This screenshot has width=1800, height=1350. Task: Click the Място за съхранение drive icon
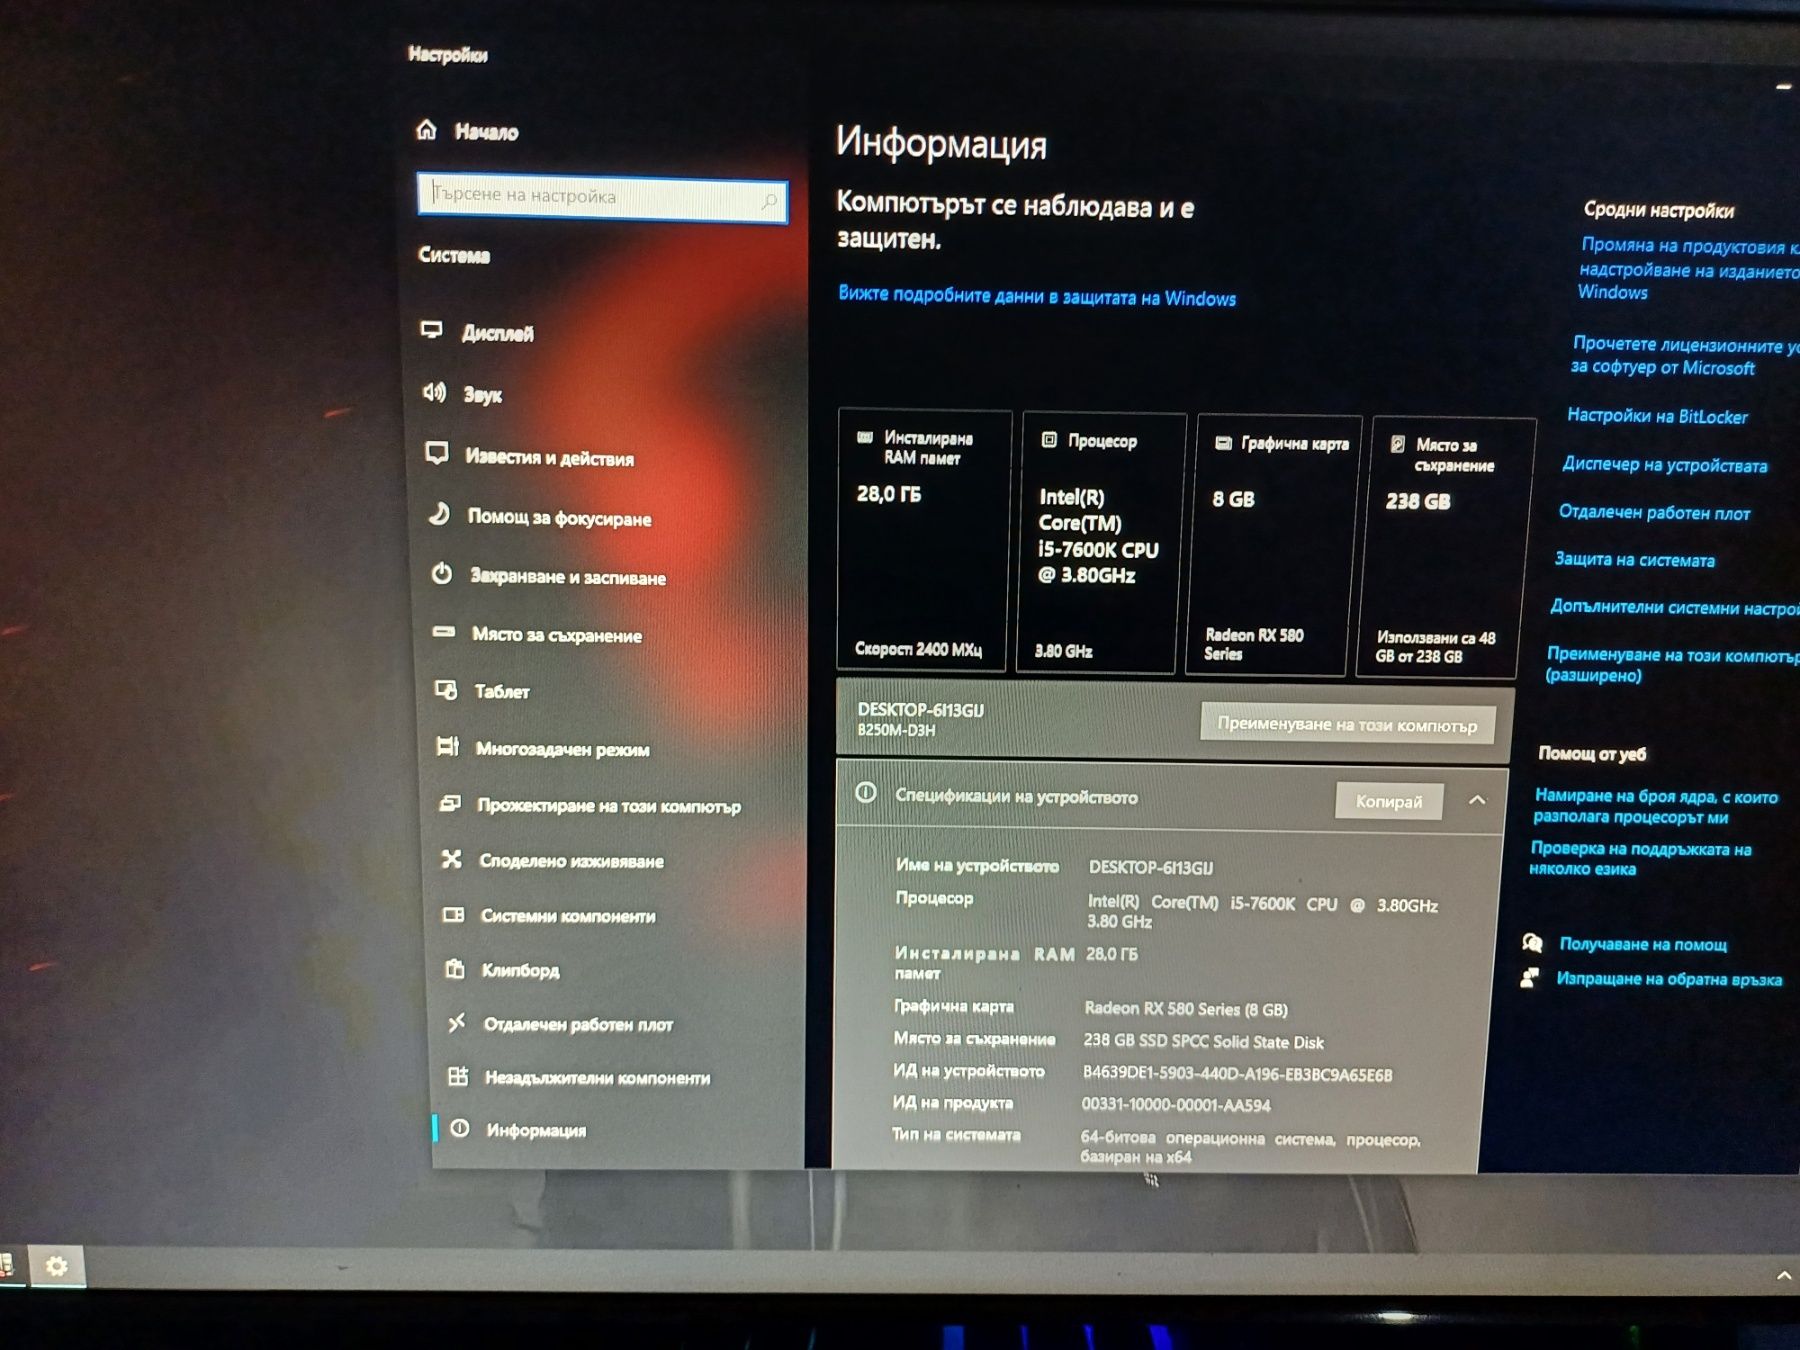(444, 632)
